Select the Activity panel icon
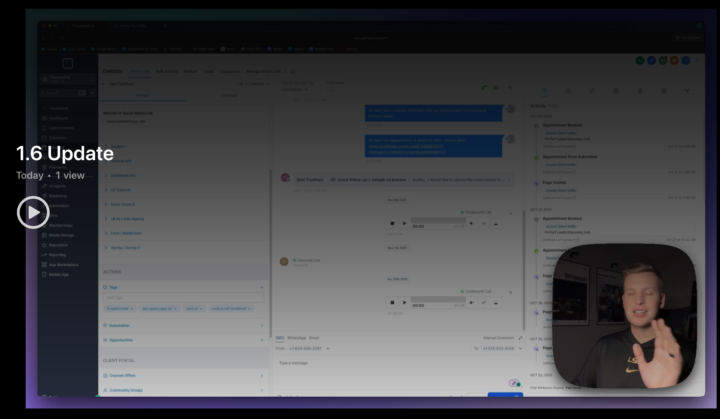Screen dimensions: 720x419 (x=544, y=91)
